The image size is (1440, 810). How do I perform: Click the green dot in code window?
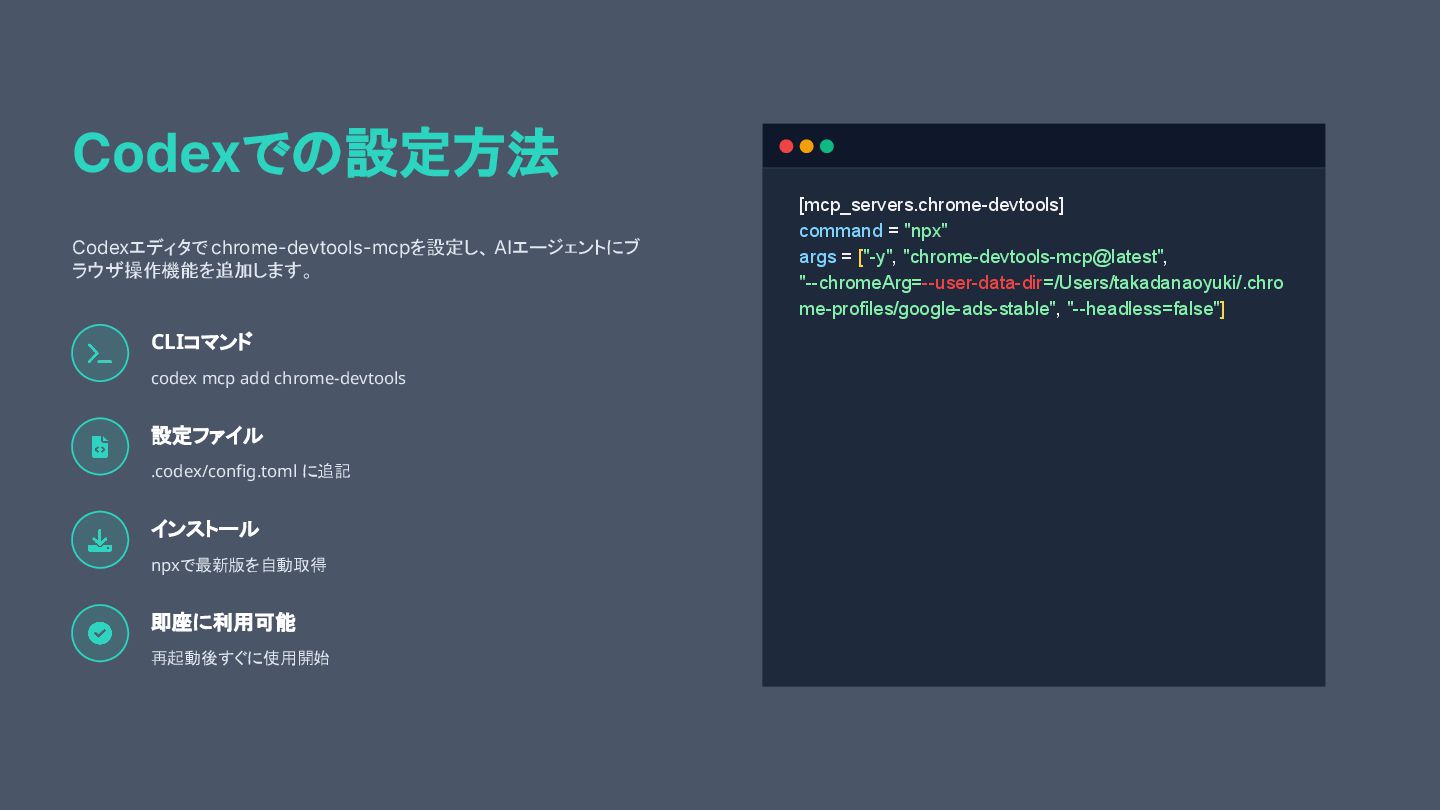(x=827, y=146)
